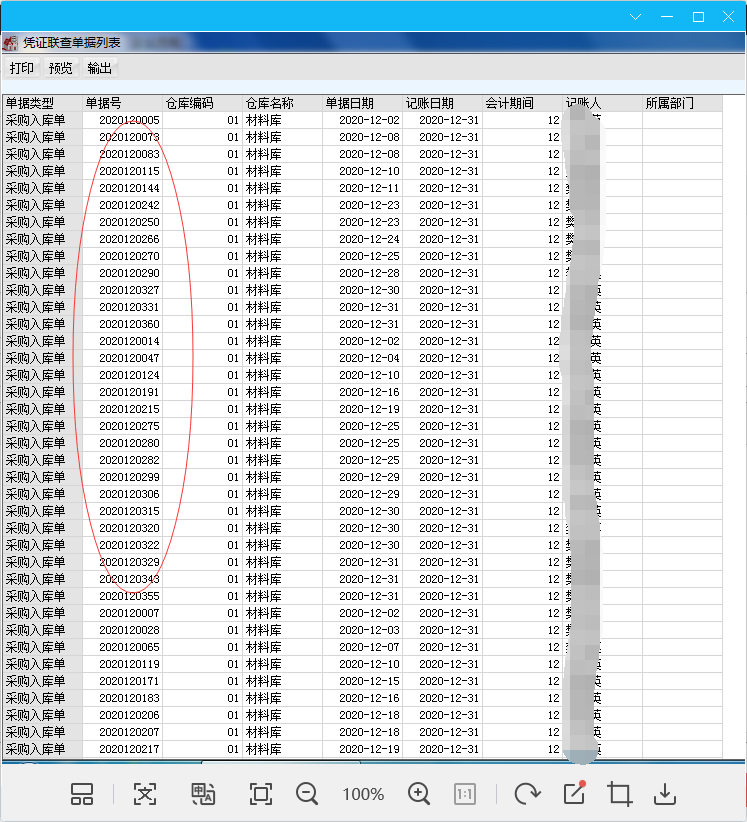
Task: Select document number 2020120320
Action: point(129,528)
